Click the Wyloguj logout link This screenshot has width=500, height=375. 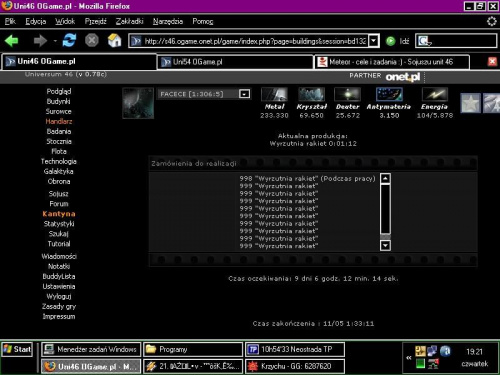(59, 296)
